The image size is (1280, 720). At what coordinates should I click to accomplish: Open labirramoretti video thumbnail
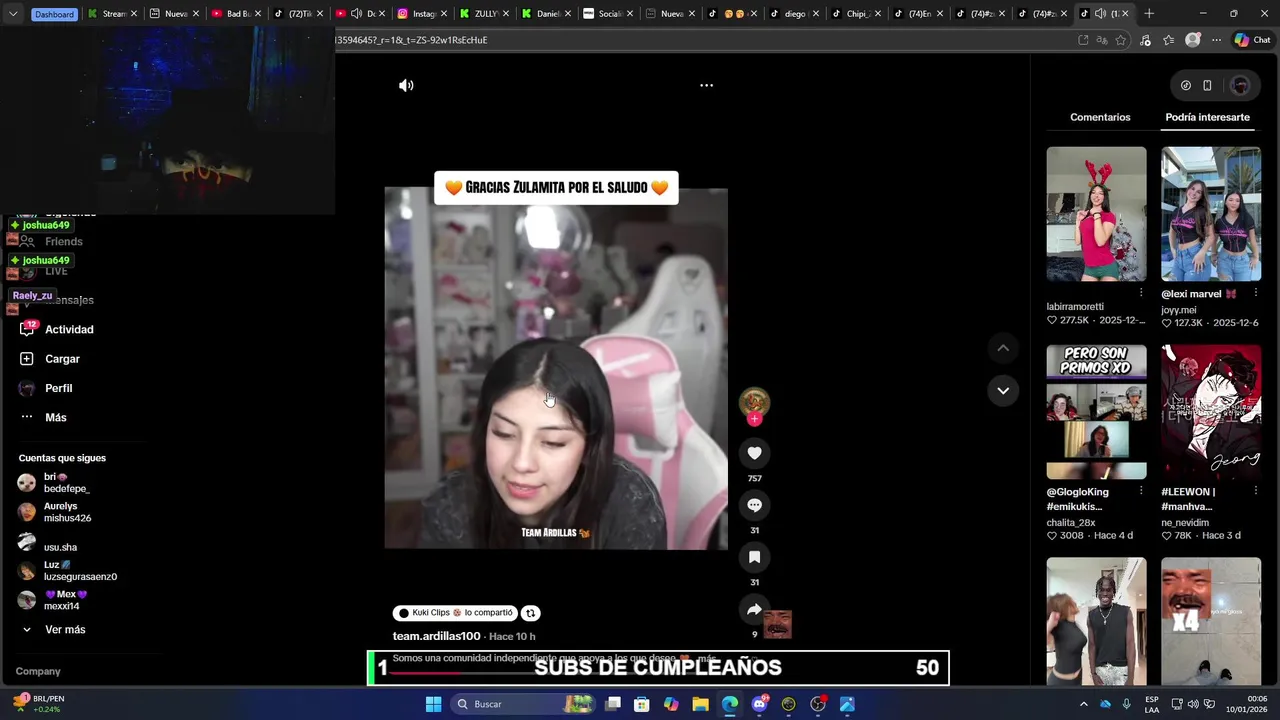coord(1096,214)
